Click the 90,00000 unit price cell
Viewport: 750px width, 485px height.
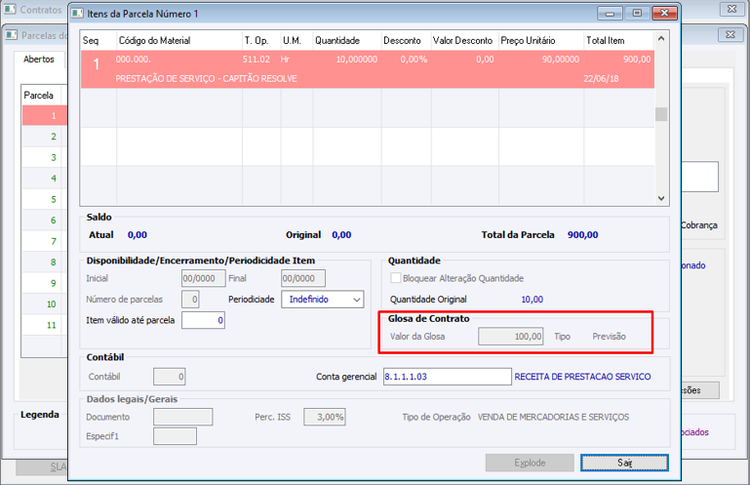click(x=560, y=59)
